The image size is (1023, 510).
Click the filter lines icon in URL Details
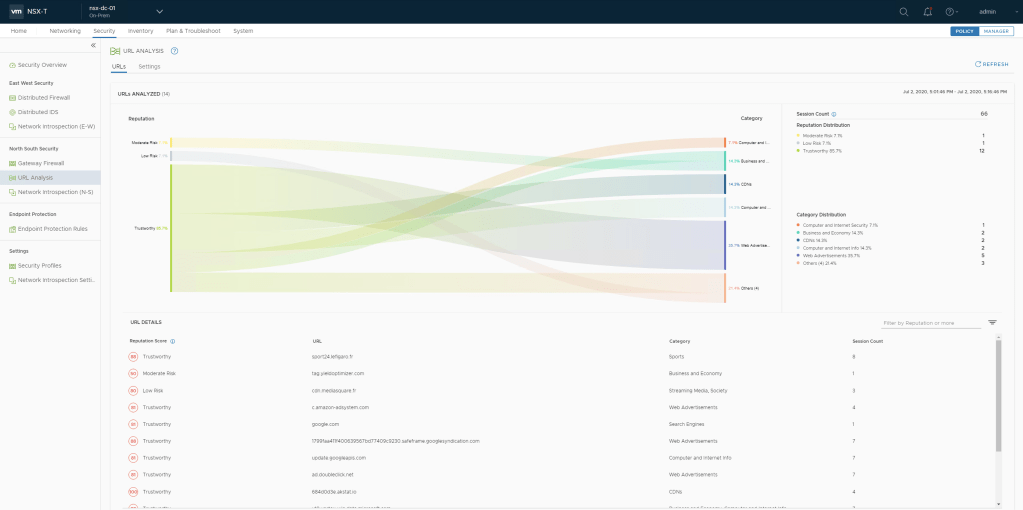click(992, 323)
